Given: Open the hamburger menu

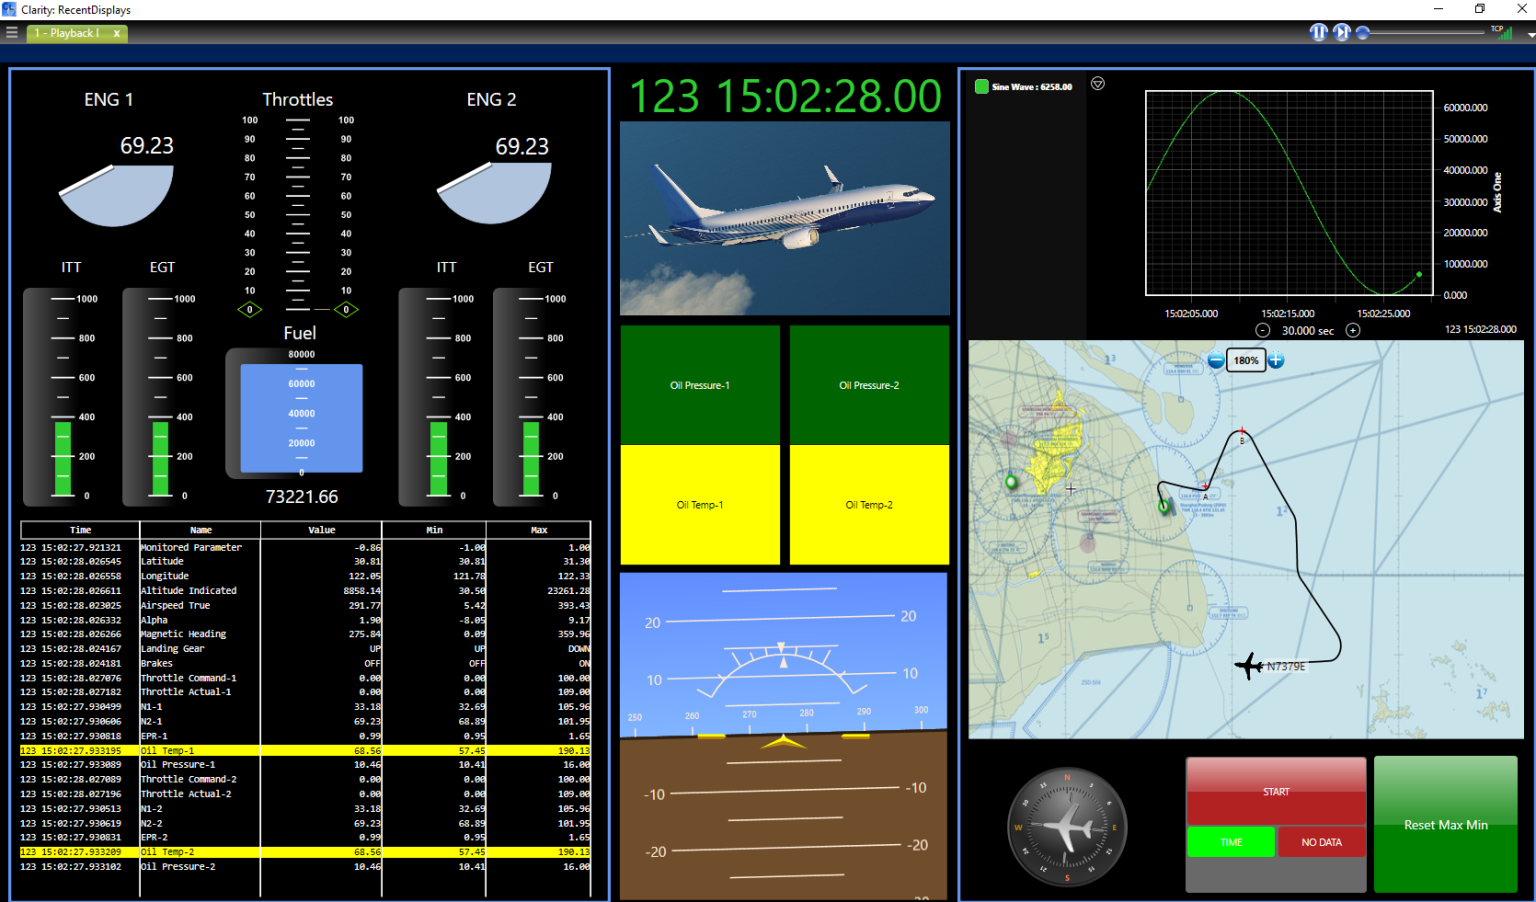Looking at the screenshot, I should (11, 32).
